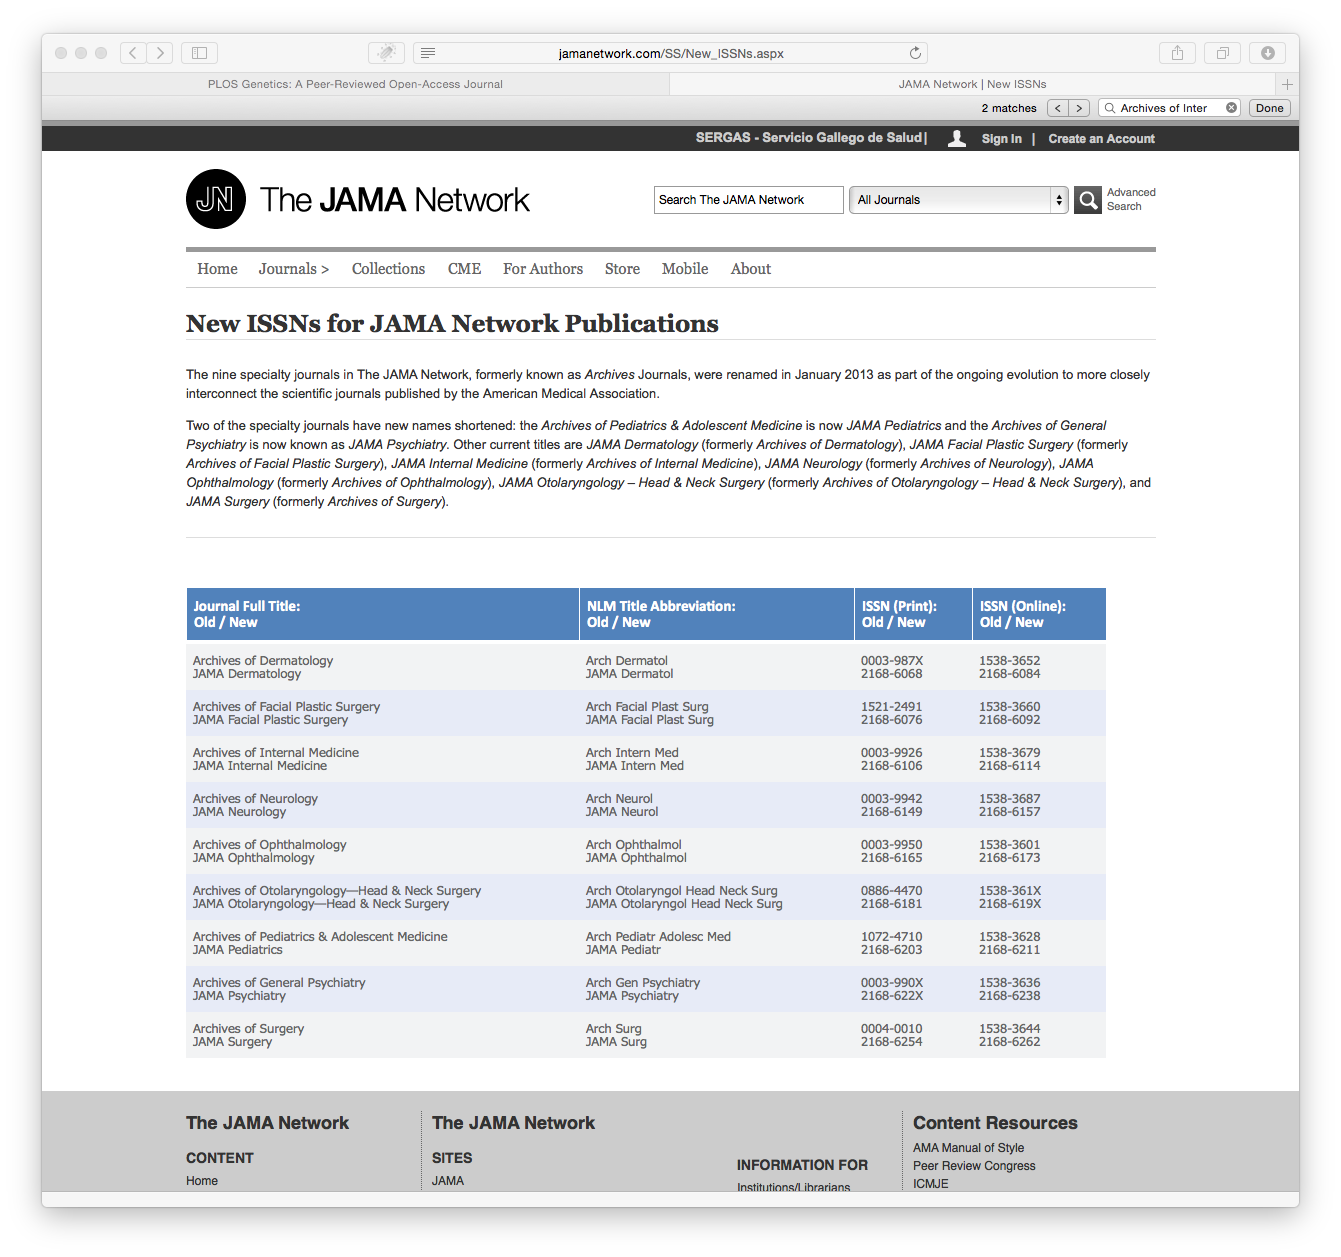Viewport: 1341px width, 1257px height.
Task: Click Create an Account link
Action: 1101,139
